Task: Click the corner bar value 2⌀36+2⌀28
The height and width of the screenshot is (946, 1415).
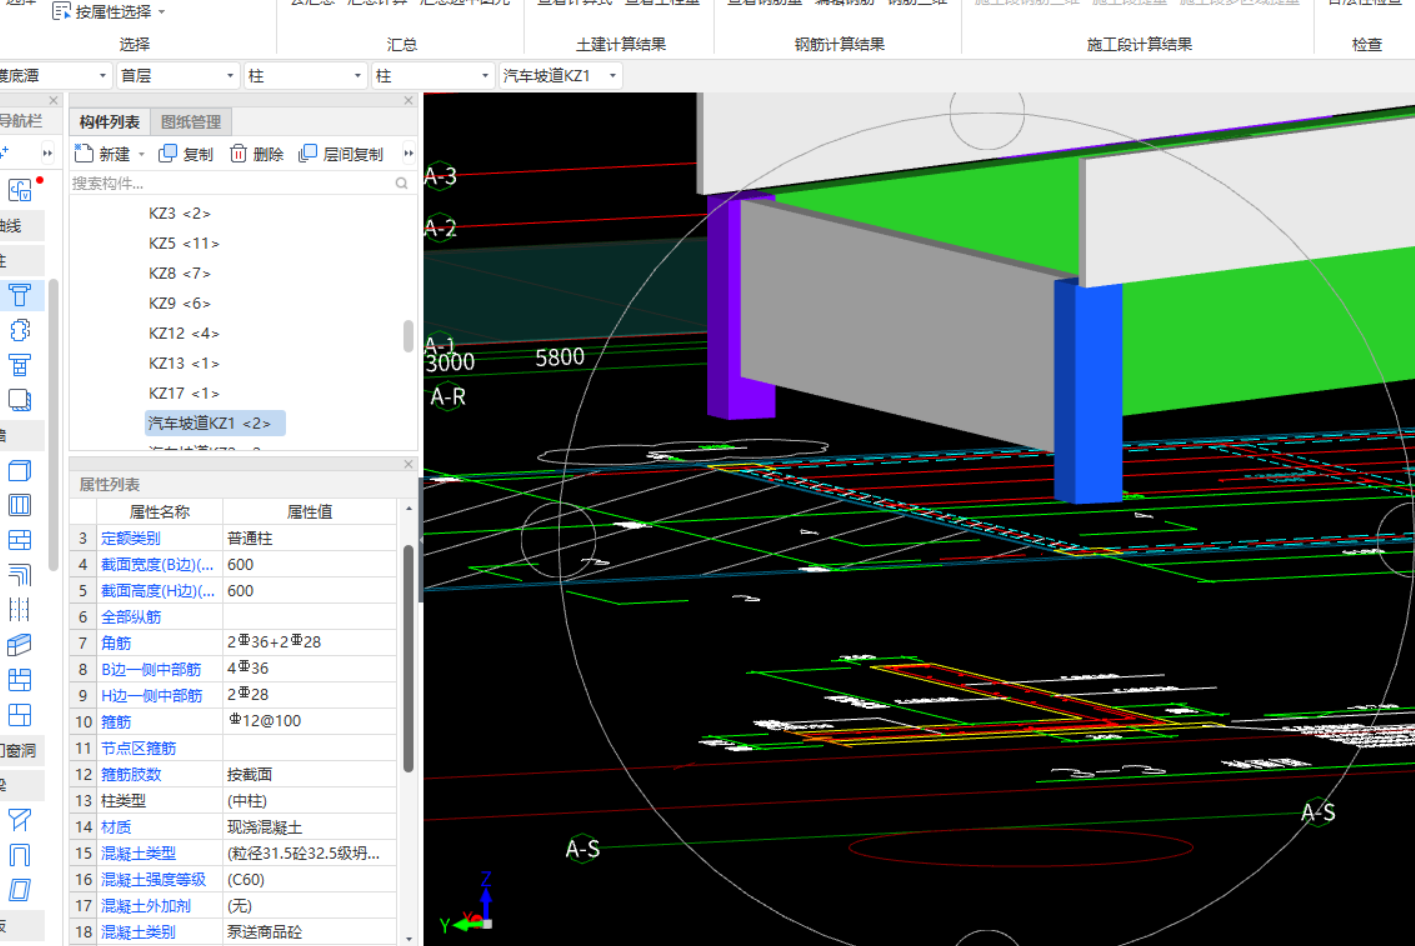Action: point(274,642)
